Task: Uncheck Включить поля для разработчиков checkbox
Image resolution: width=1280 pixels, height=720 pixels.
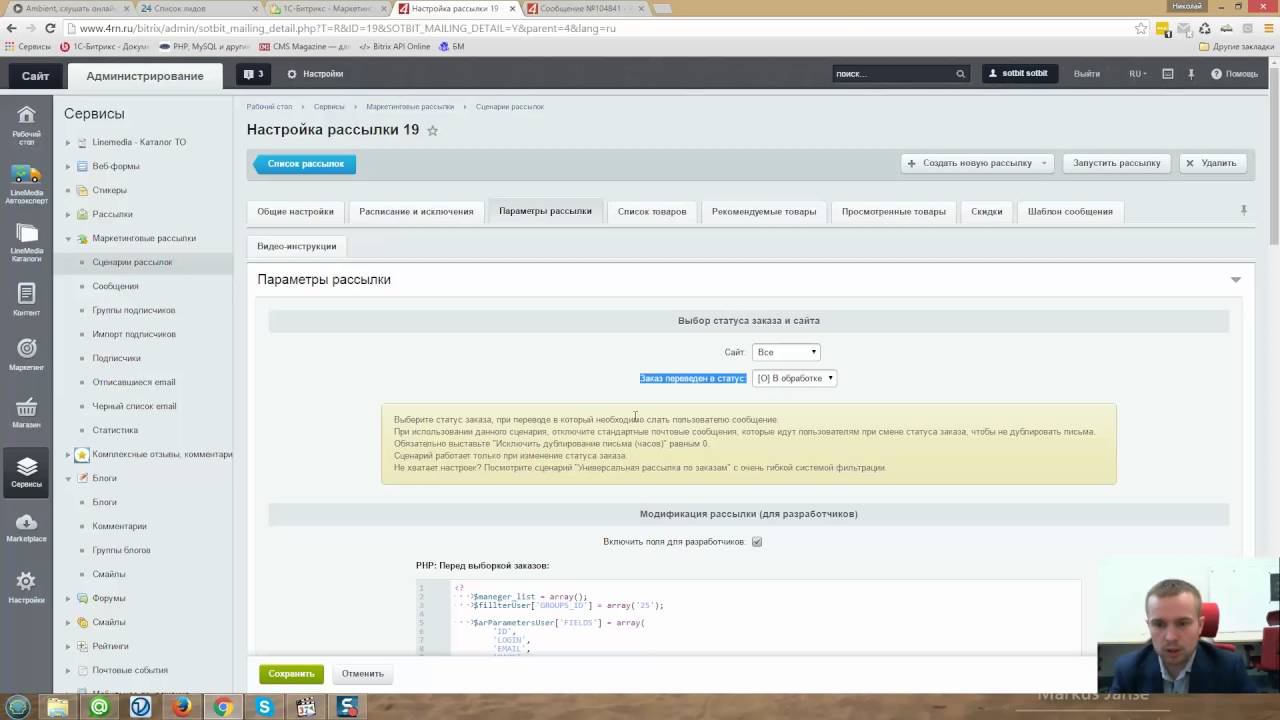Action: (757, 542)
